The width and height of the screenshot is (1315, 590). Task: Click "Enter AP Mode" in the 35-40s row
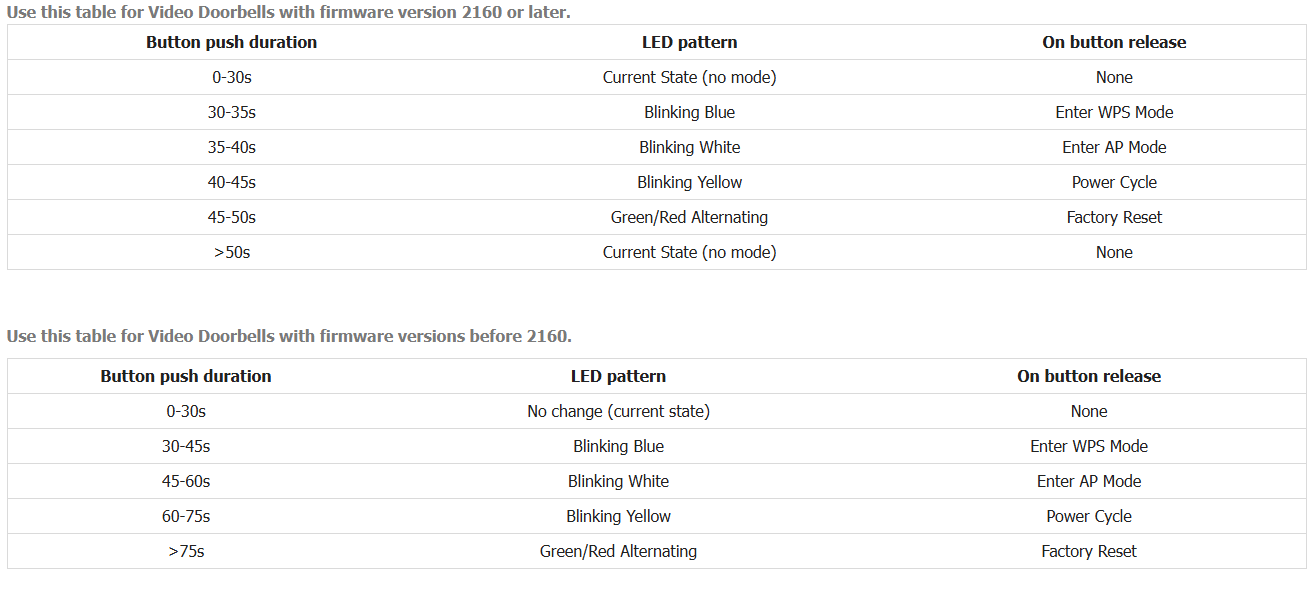(x=1114, y=147)
